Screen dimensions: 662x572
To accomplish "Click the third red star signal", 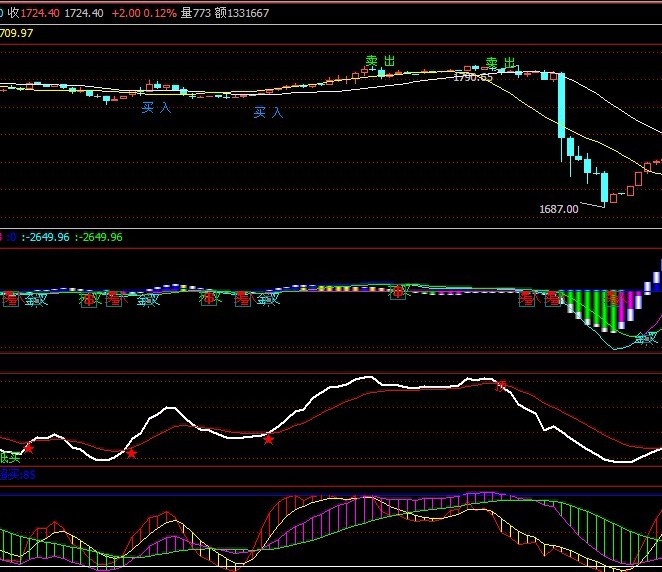I will click(x=269, y=440).
